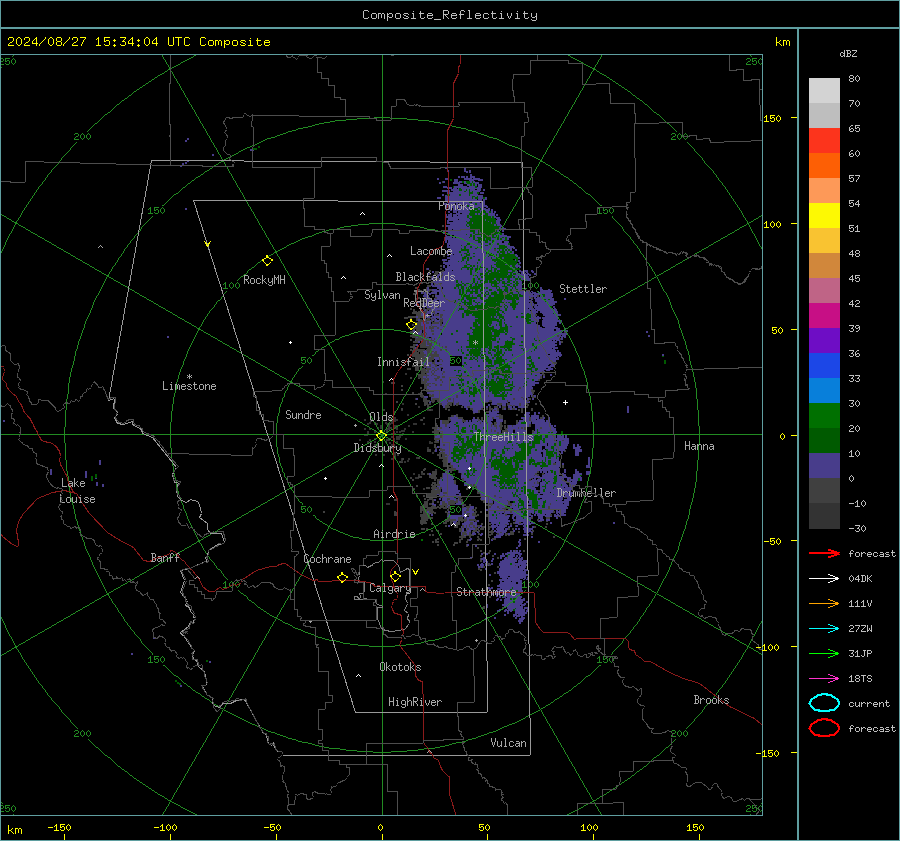Select the 65 dBZ red swatch
900x841 pixels.
coord(824,141)
